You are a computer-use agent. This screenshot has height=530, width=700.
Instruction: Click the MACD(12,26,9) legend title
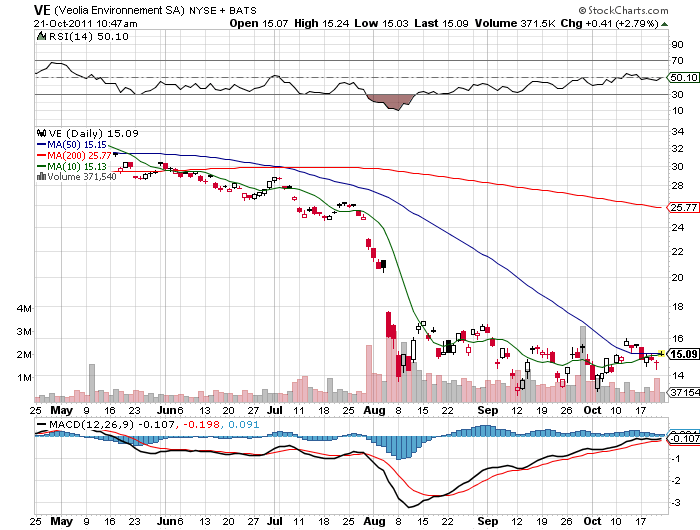click(91, 424)
